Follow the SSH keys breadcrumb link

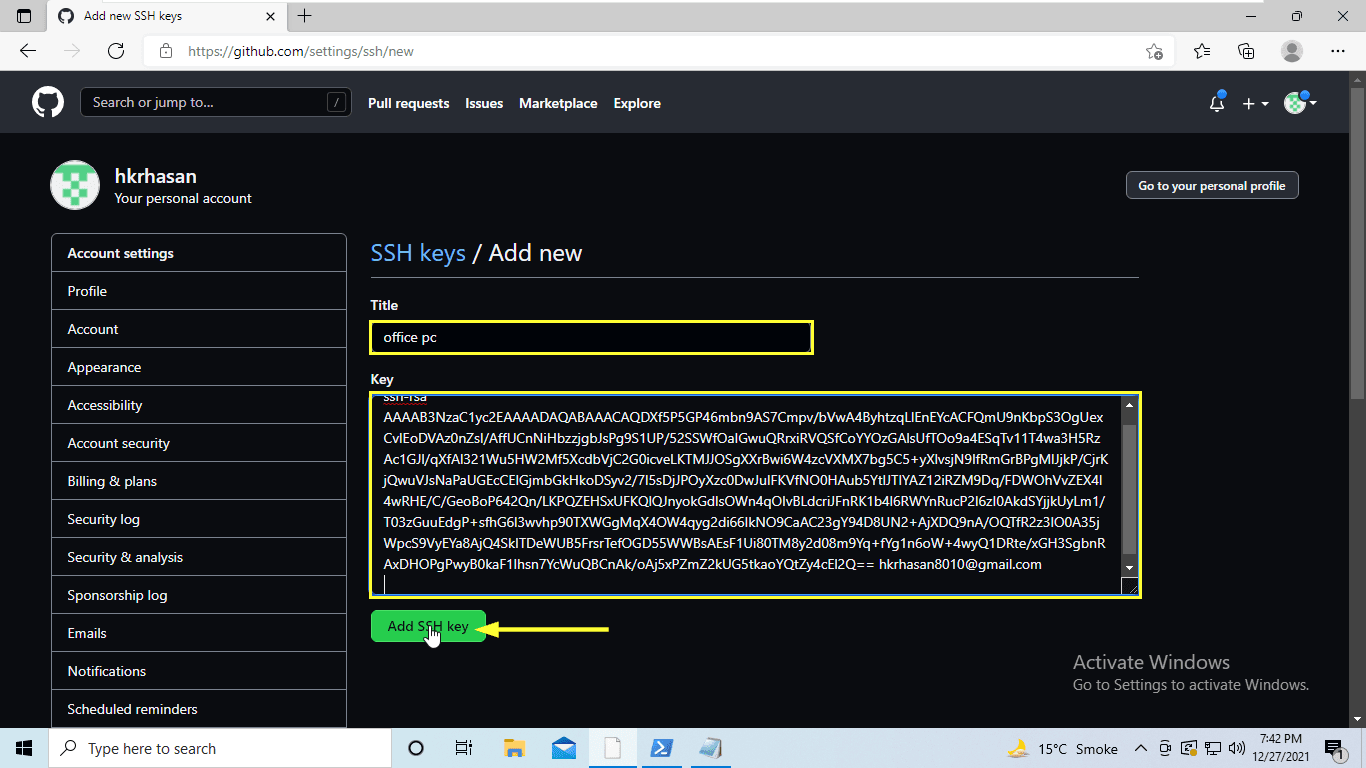418,253
